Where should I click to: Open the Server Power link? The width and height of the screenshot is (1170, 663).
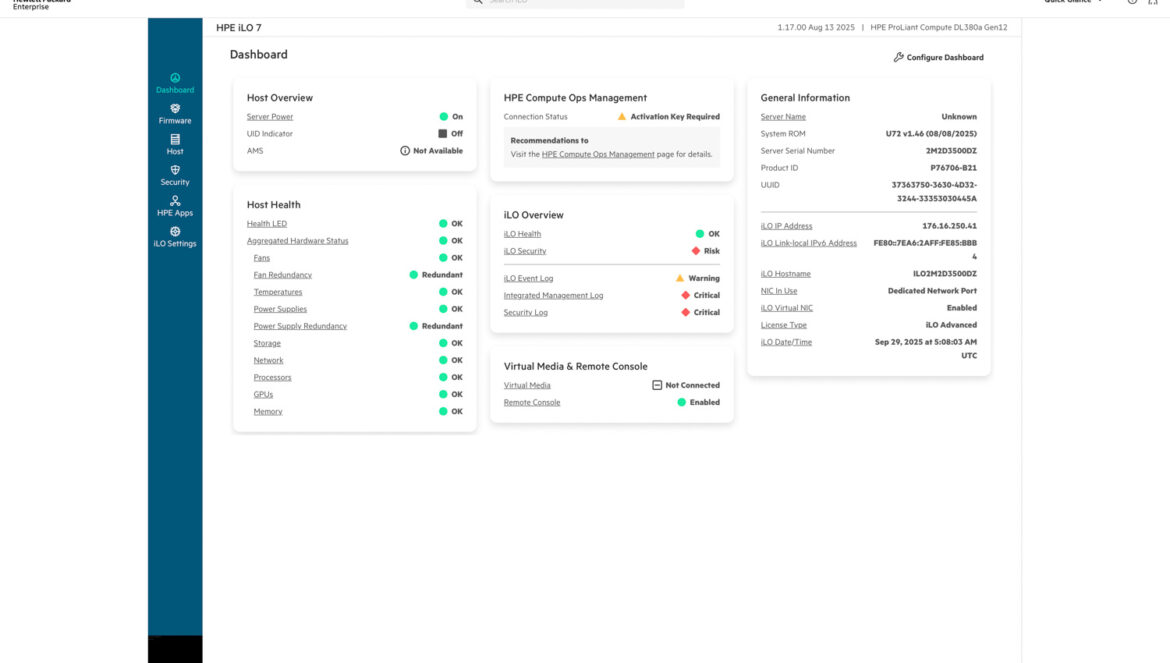pyautogui.click(x=270, y=117)
